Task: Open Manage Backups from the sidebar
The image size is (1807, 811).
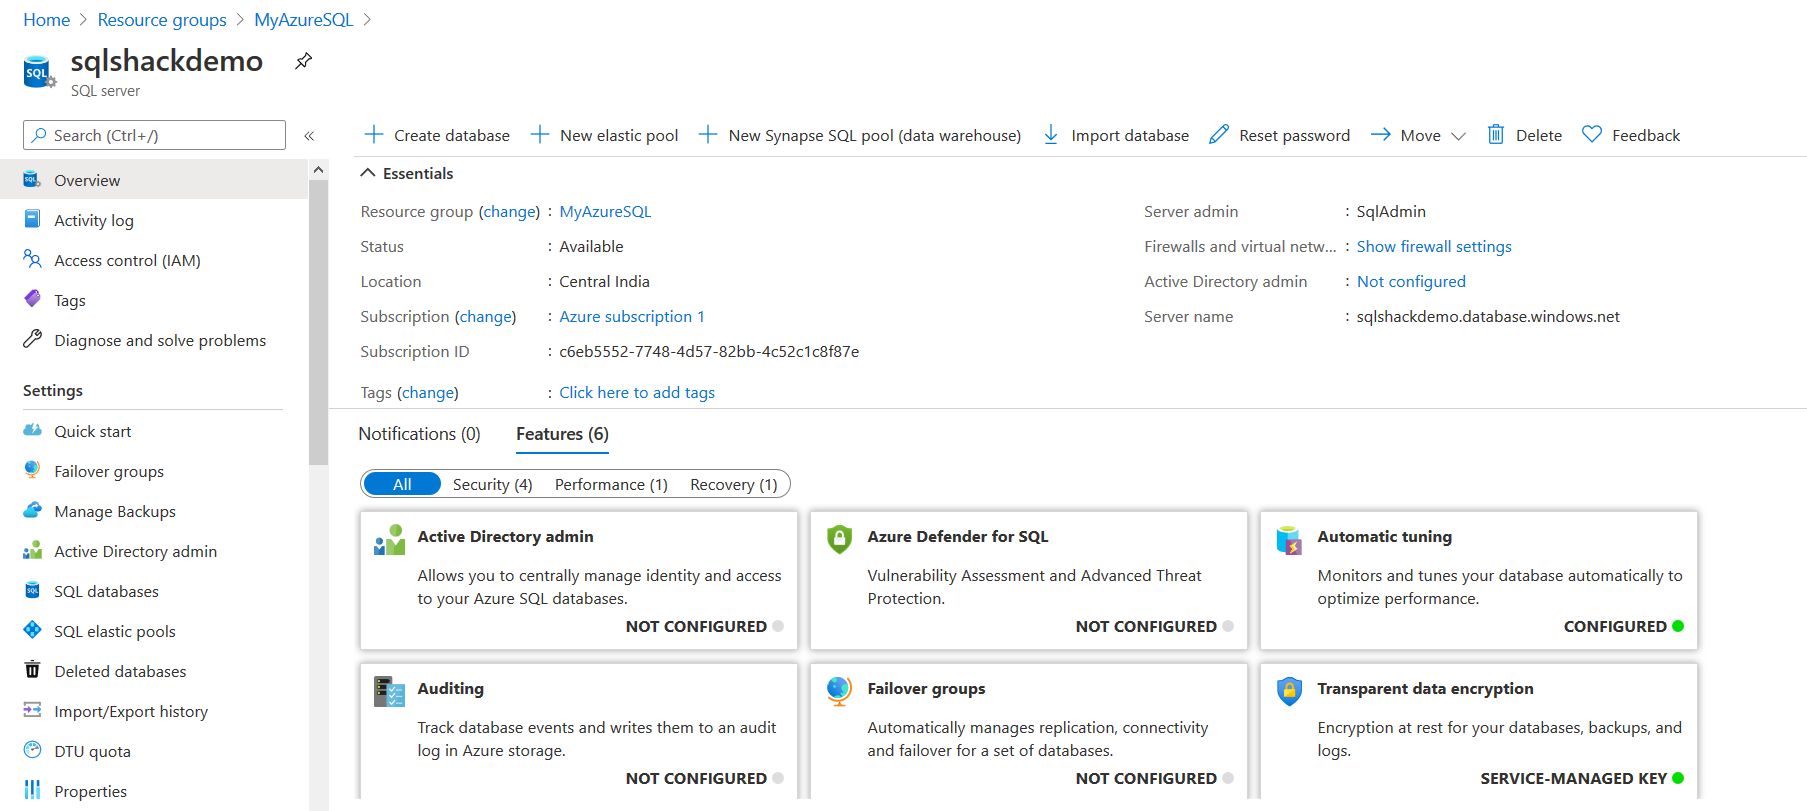Action: 115,511
